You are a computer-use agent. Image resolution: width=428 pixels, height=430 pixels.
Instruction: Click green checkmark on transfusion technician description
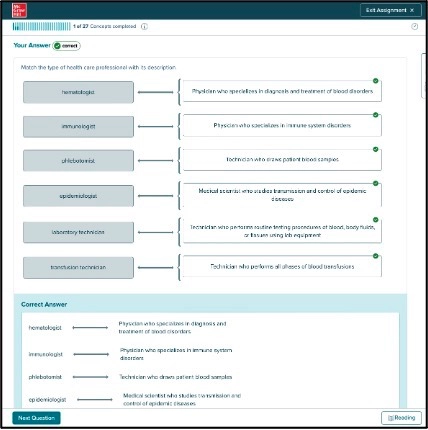pyautogui.click(x=376, y=256)
